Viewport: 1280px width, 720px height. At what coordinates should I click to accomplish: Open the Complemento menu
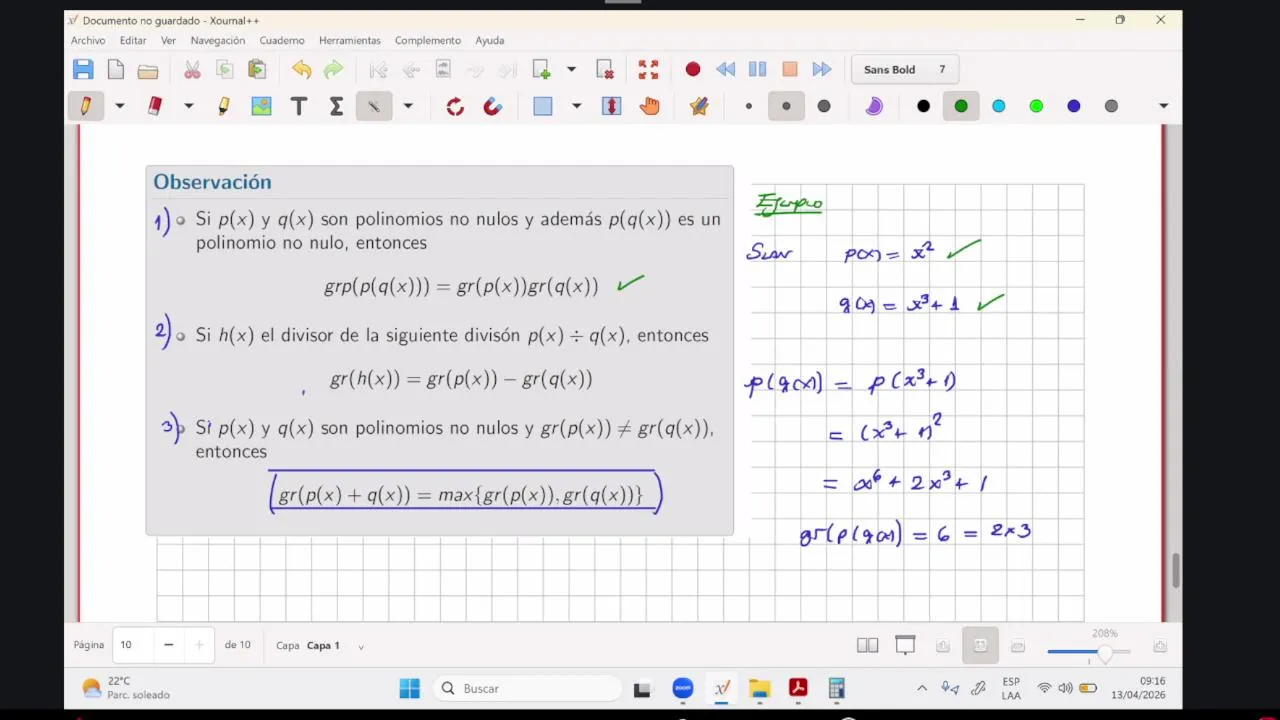pyautogui.click(x=428, y=40)
